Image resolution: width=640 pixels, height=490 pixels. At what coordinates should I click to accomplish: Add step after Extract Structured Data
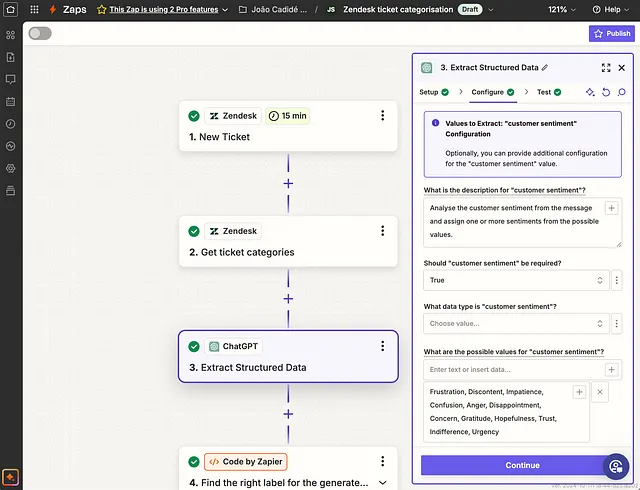coord(288,414)
